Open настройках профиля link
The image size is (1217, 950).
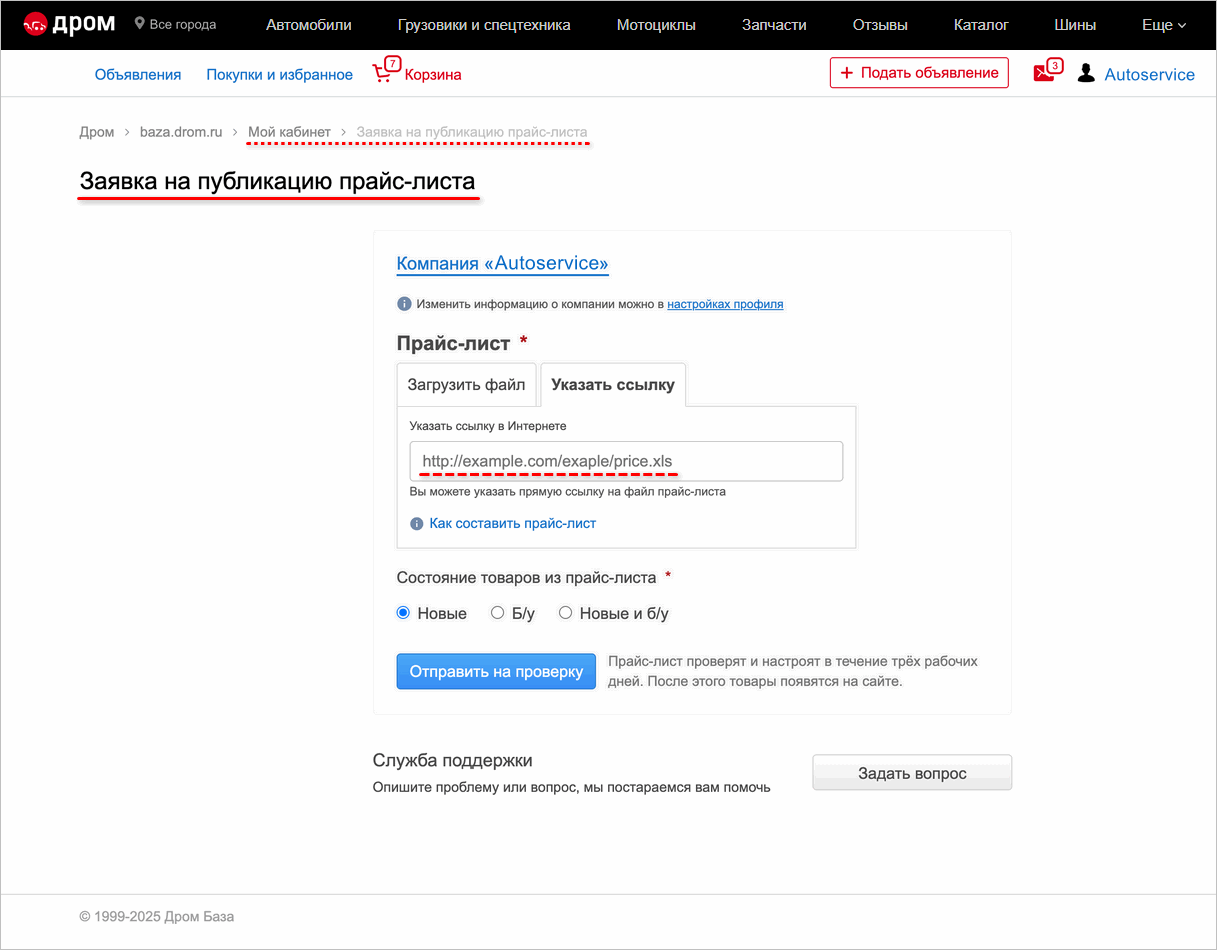click(x=725, y=304)
